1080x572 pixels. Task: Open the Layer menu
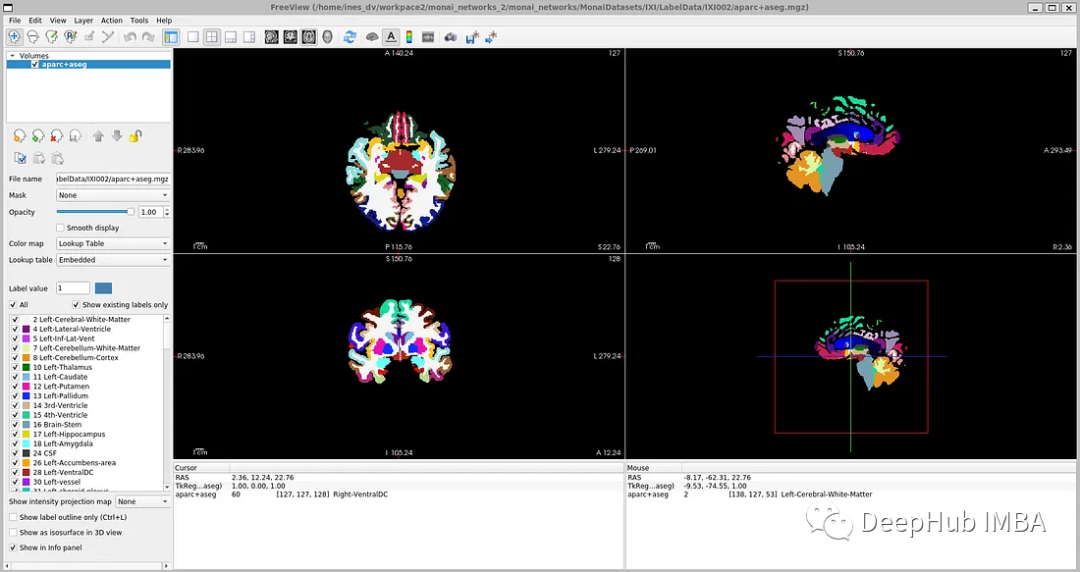[83, 20]
